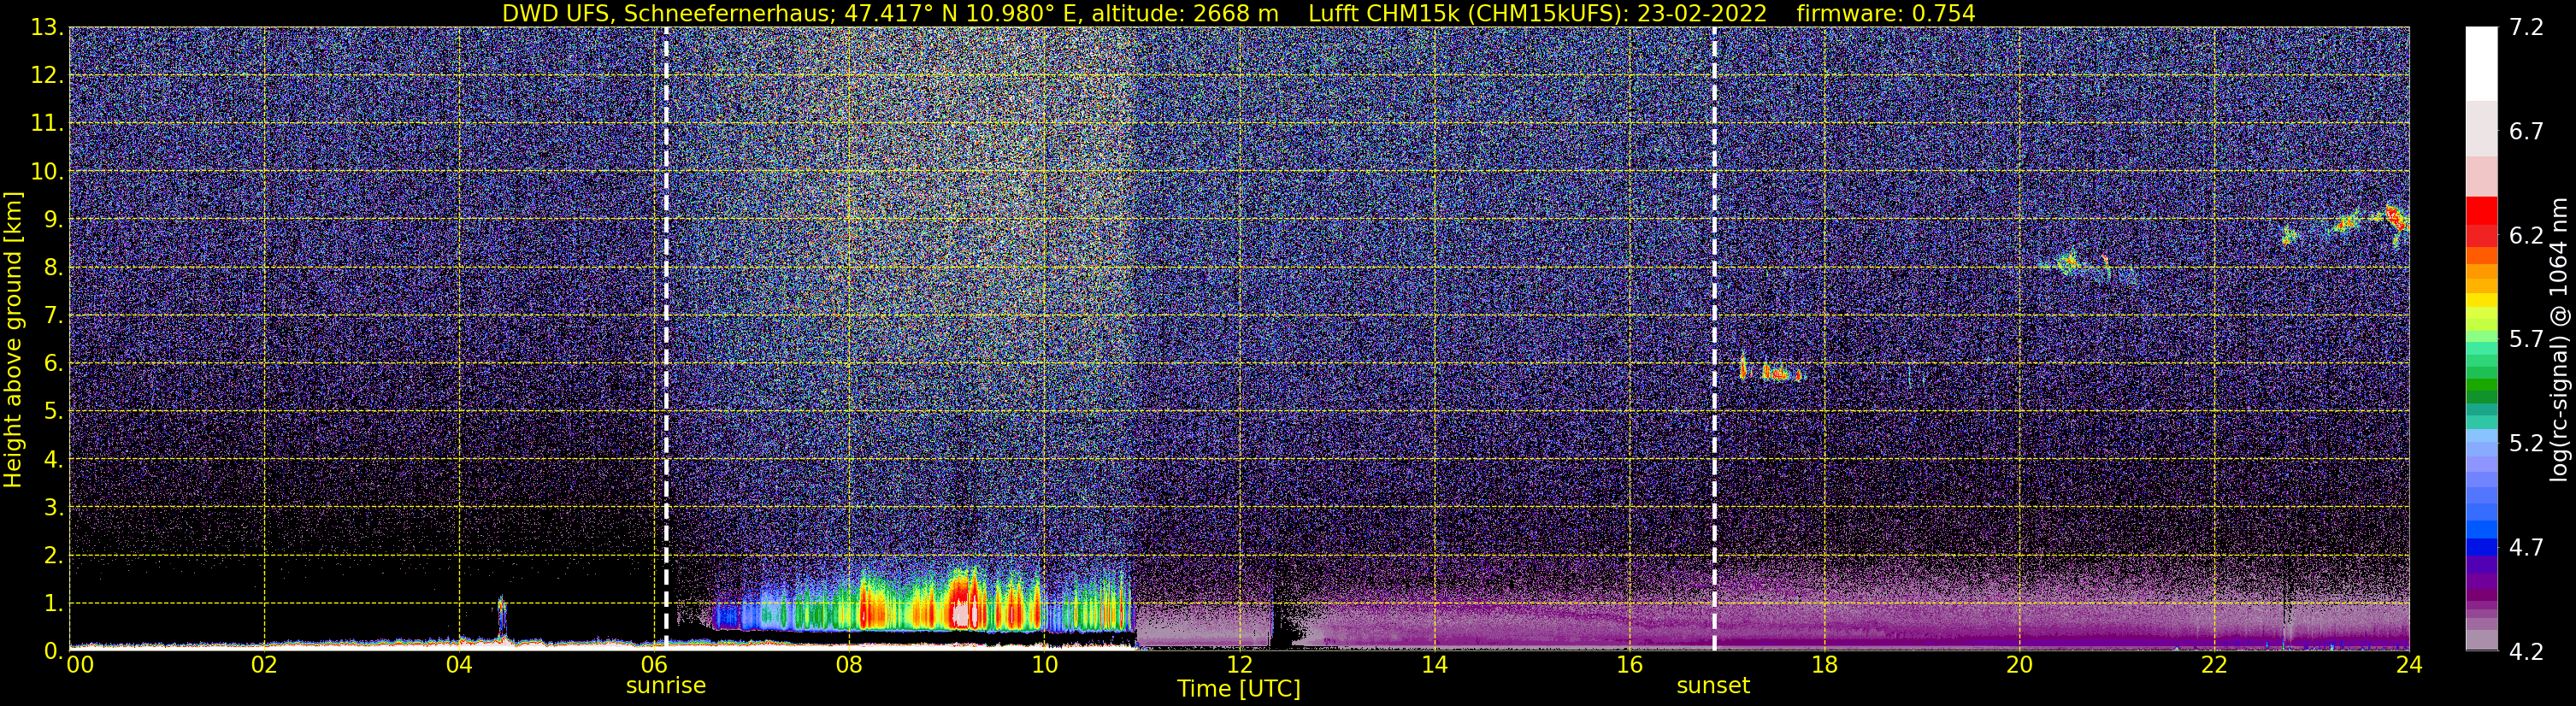Screen dimensions: 2576x706
Task: Click the colorbar value 5.2
Action: point(2526,444)
